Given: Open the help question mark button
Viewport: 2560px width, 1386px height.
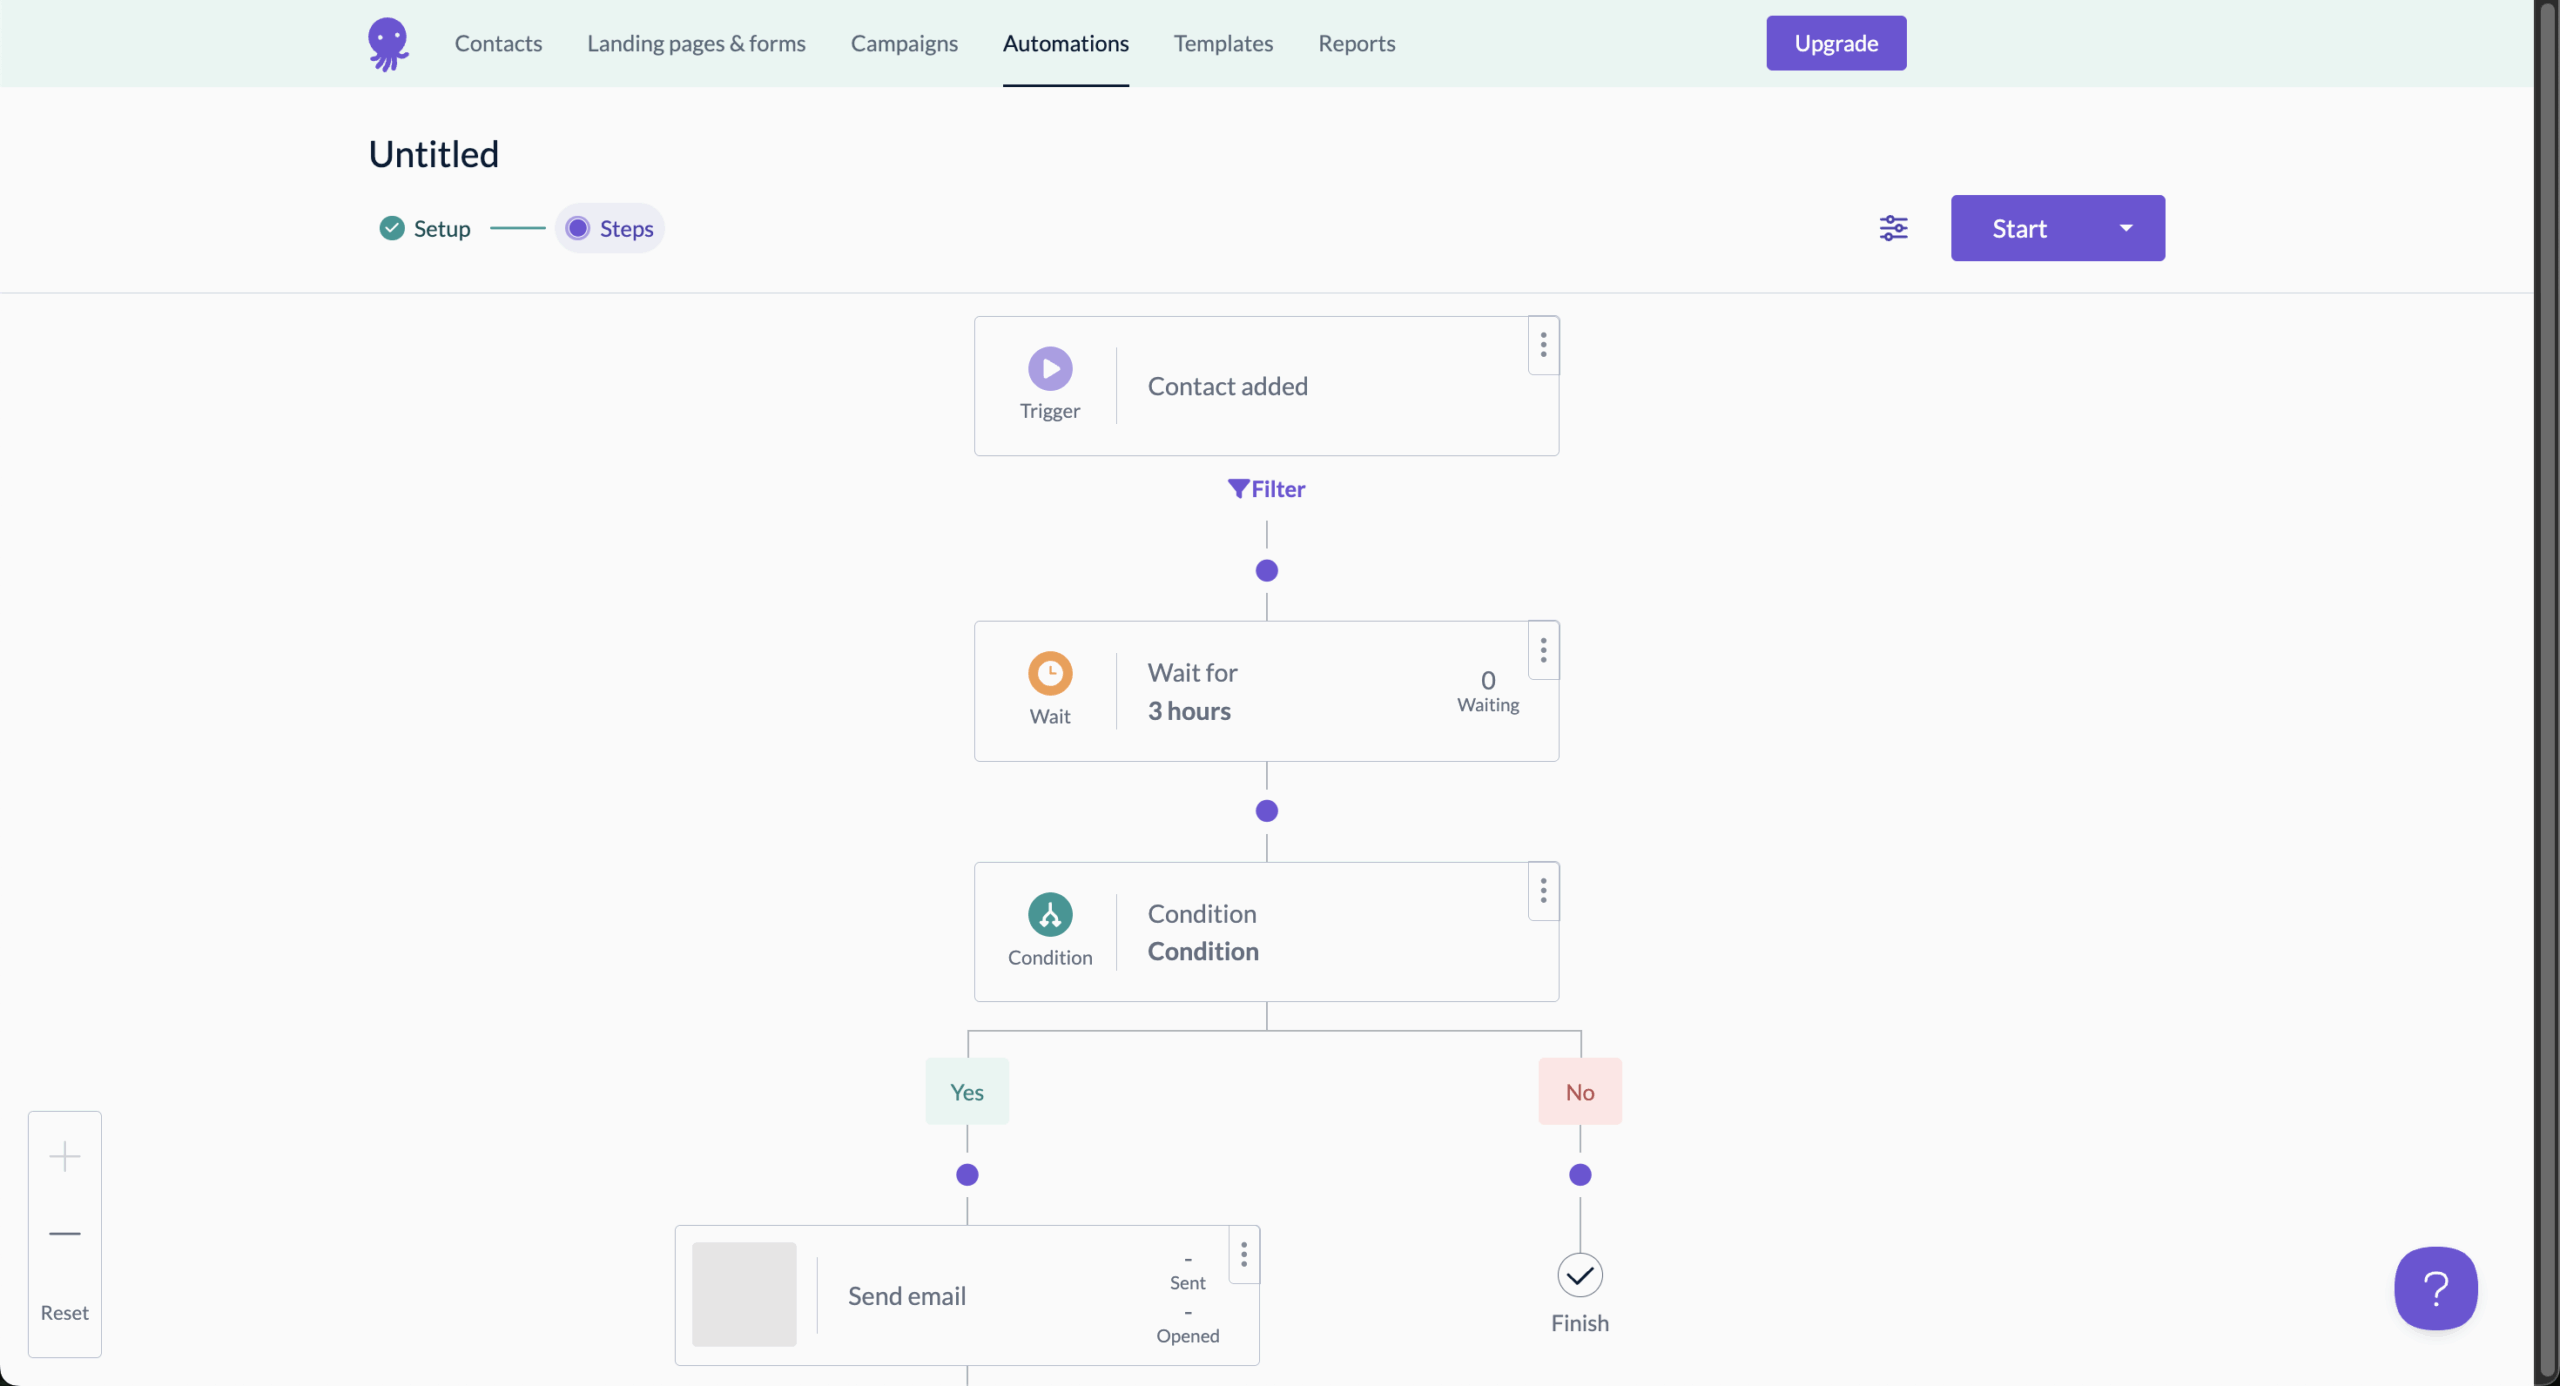Looking at the screenshot, I should (2436, 1288).
